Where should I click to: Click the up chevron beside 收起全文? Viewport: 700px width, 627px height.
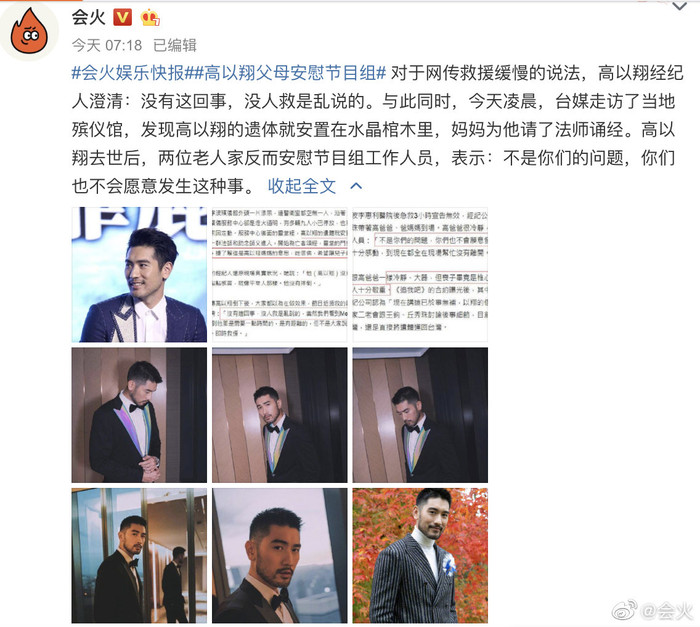pyautogui.click(x=356, y=186)
